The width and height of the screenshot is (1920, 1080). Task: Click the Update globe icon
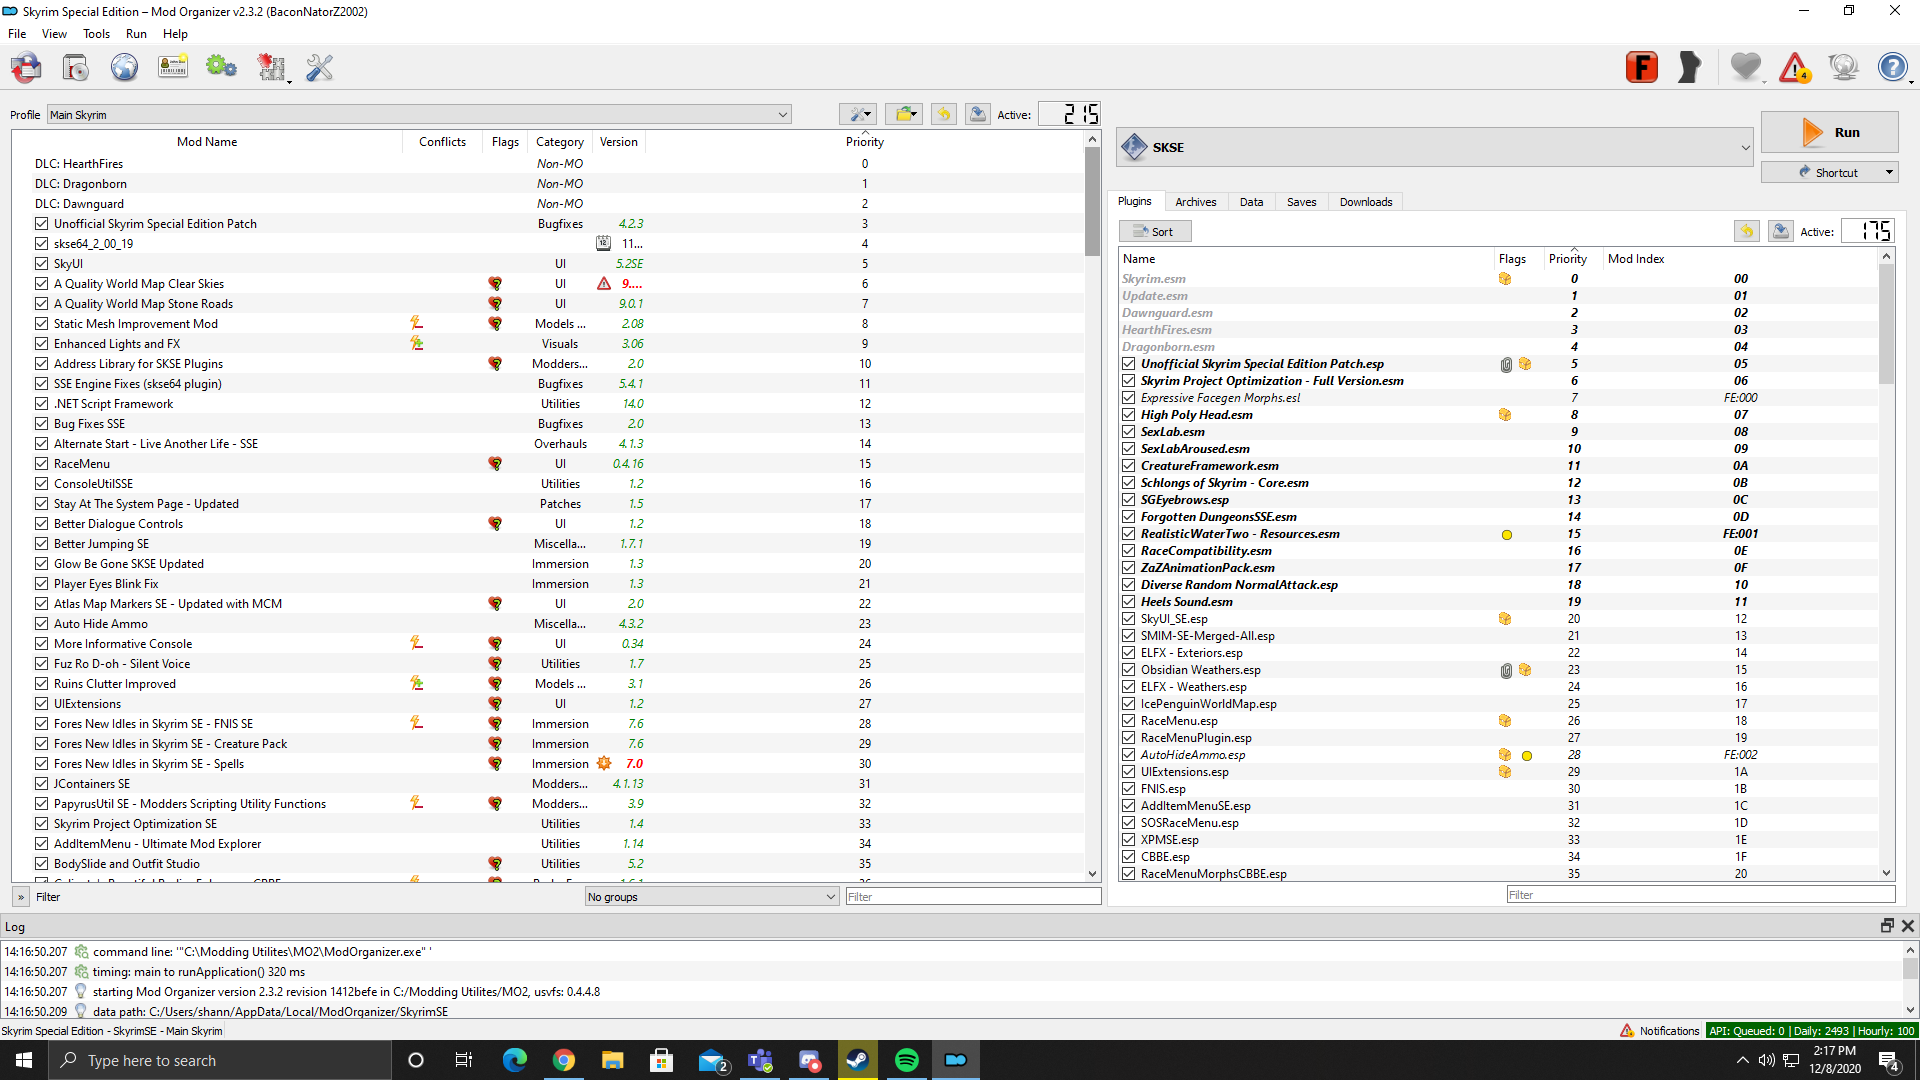[x=1843, y=67]
